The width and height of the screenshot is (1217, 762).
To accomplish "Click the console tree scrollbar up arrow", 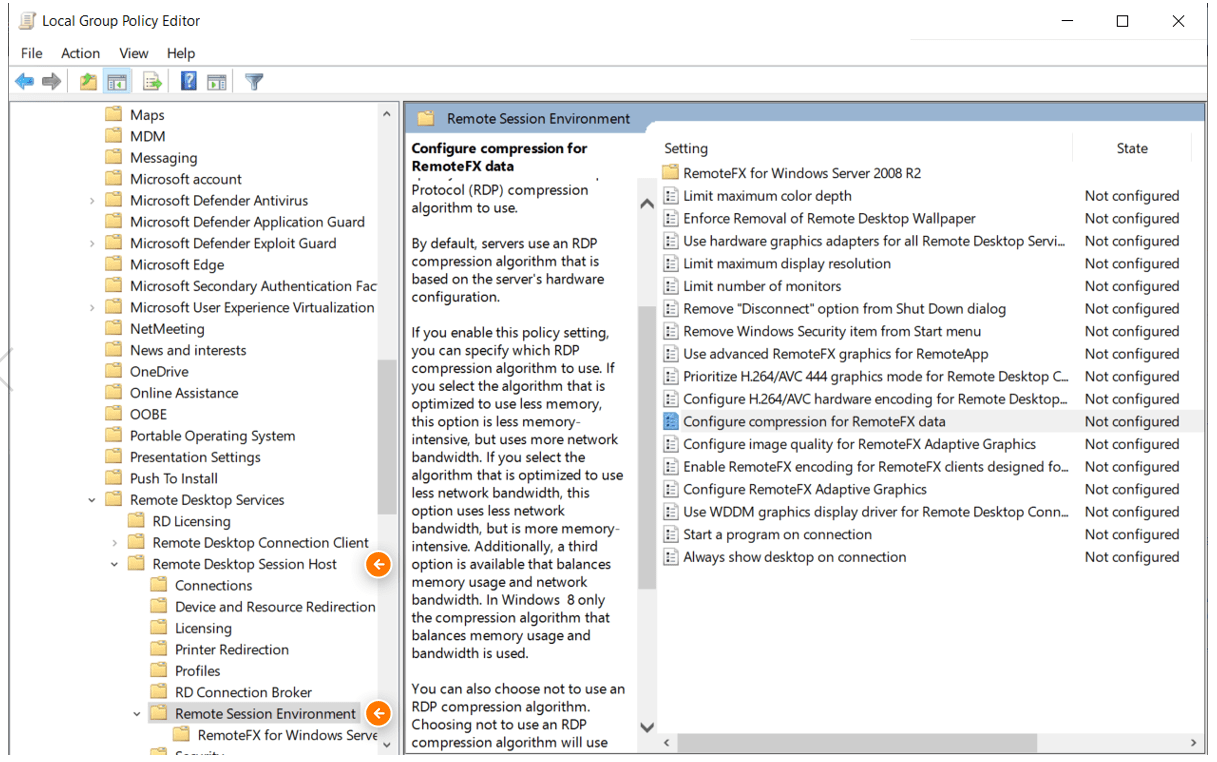I will 387,115.
